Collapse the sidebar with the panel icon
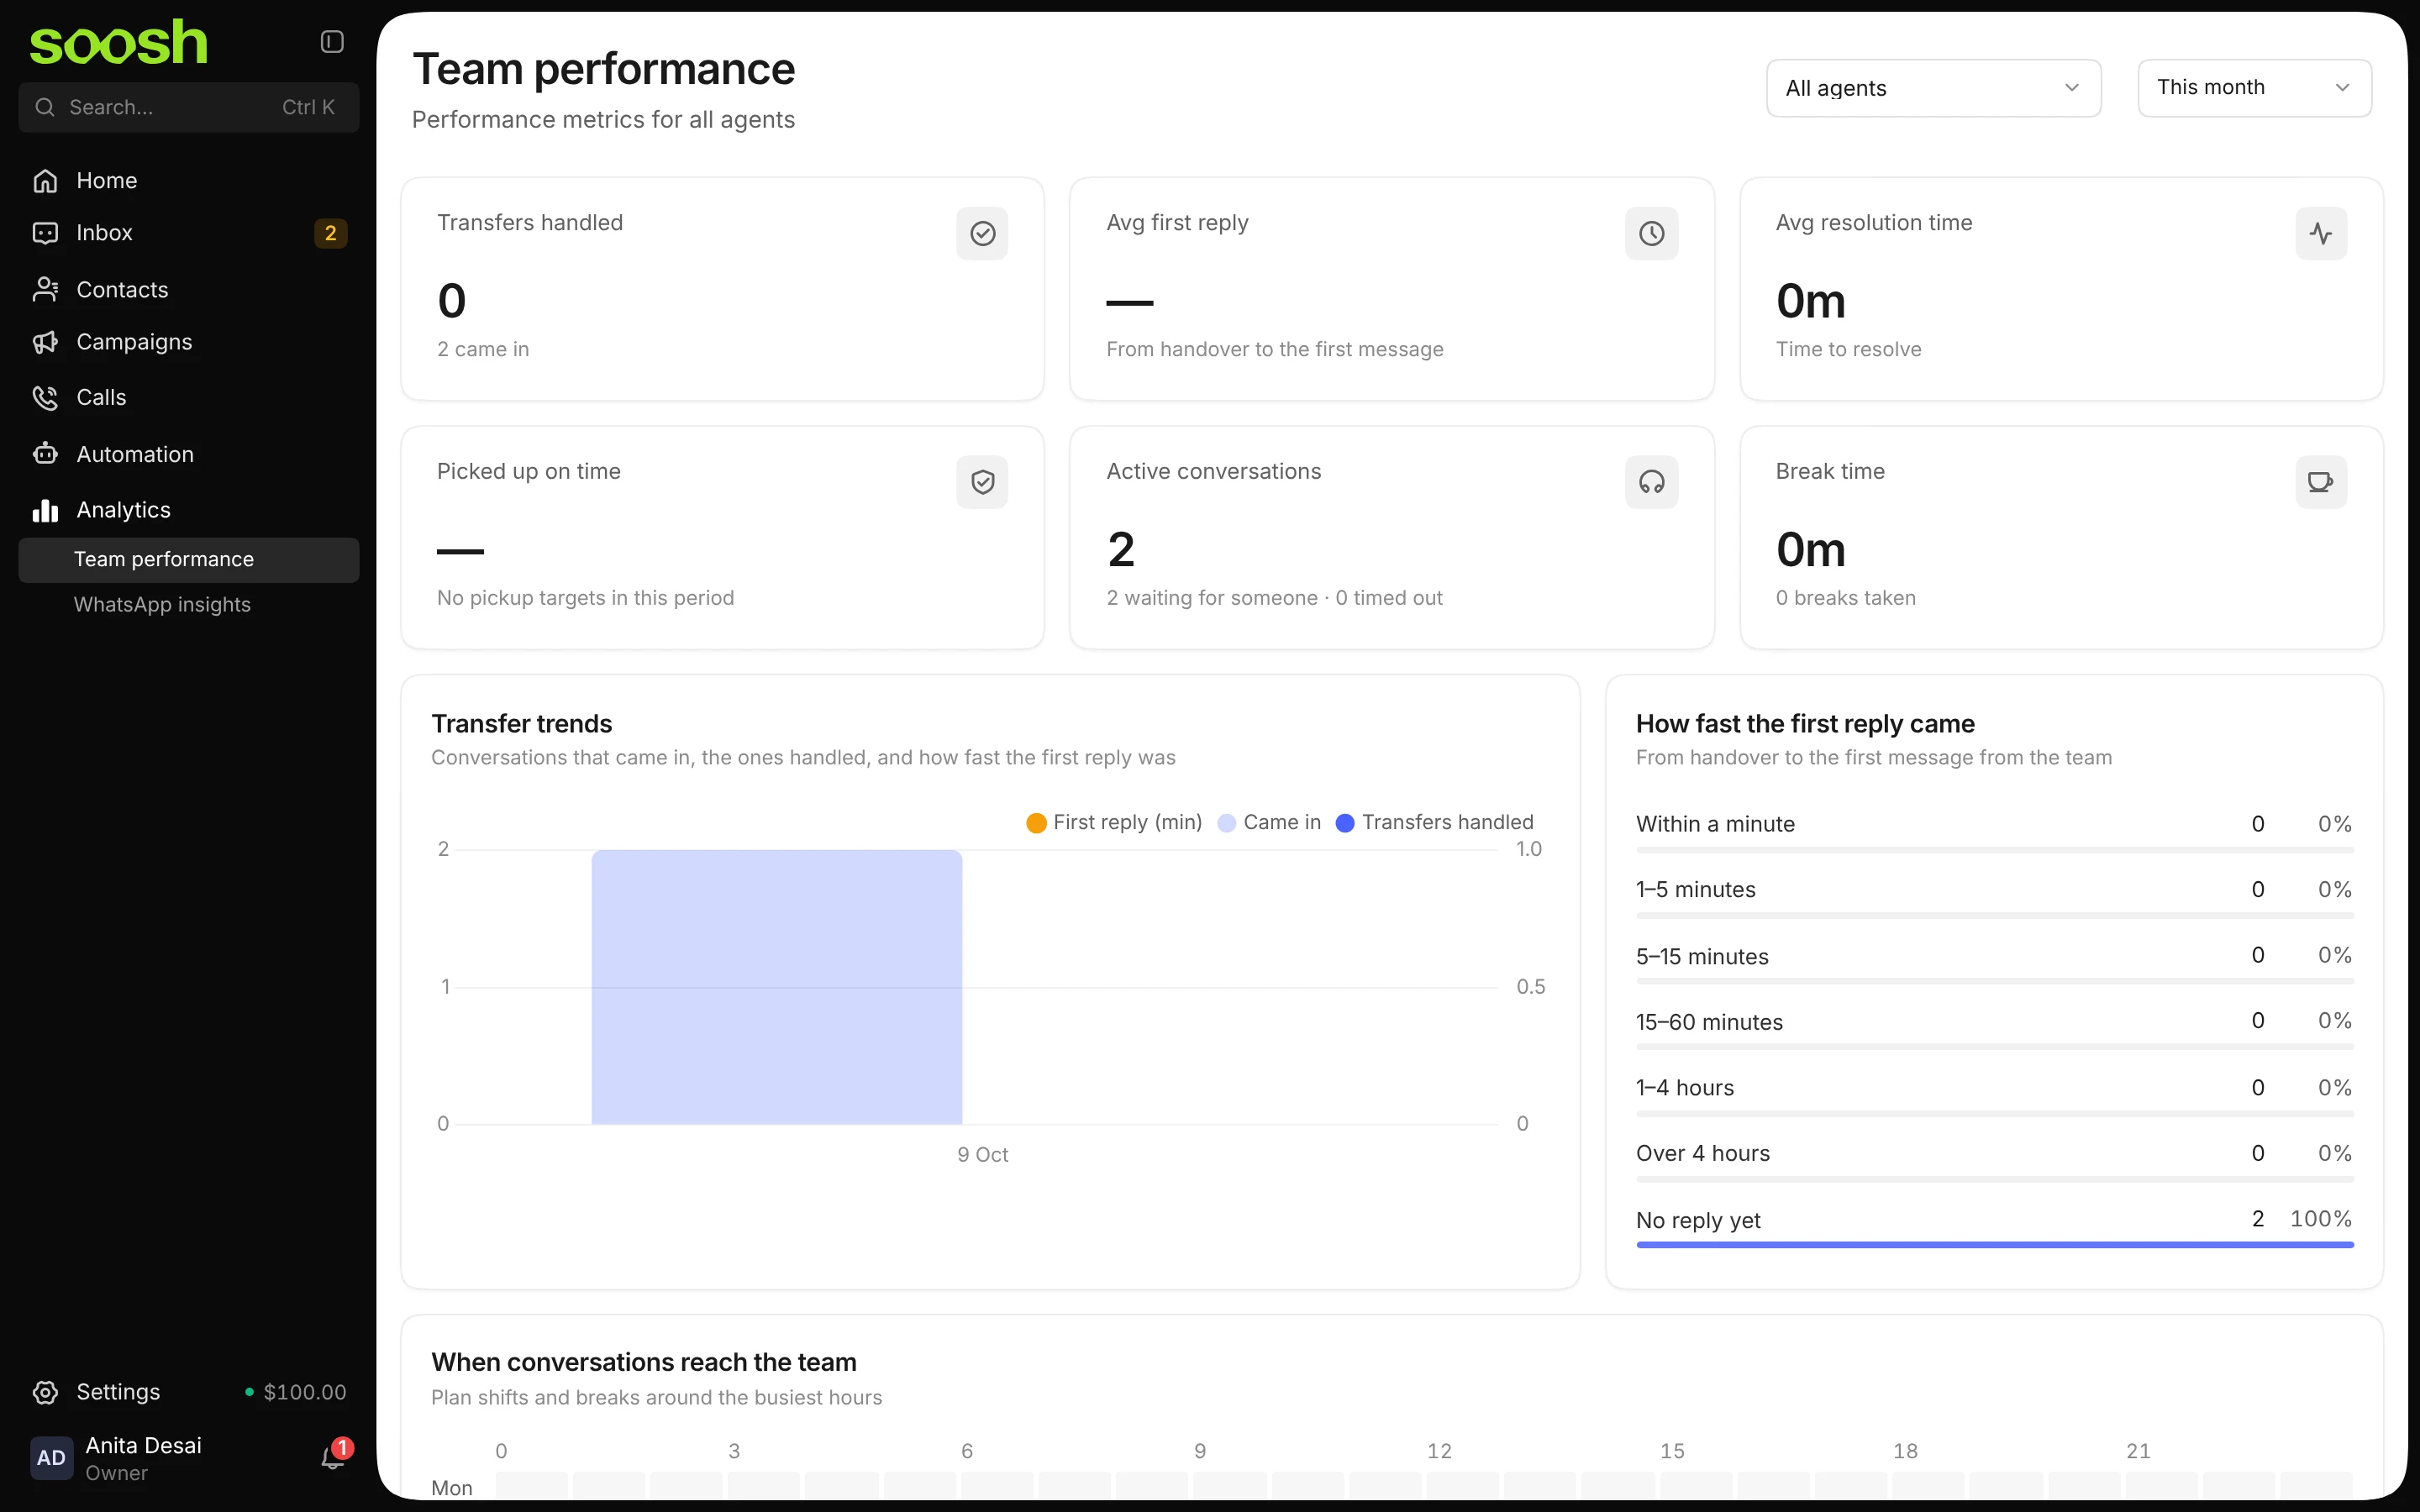 [x=332, y=41]
